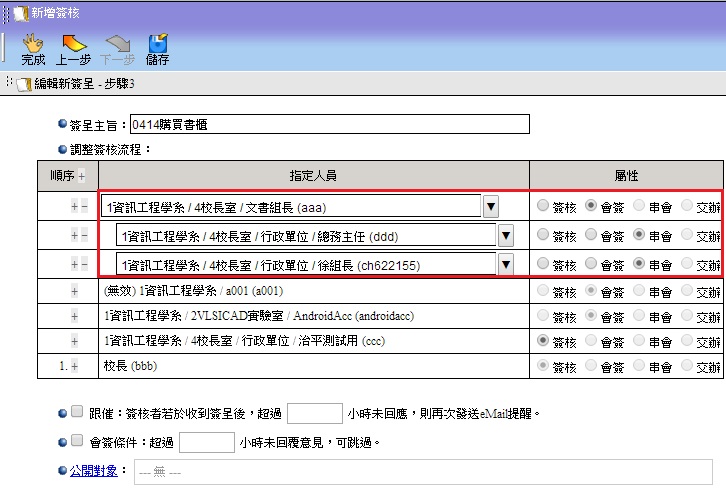Select 會簽 radio for a001 row
Screen dimensions: 726x495
(x=591, y=290)
